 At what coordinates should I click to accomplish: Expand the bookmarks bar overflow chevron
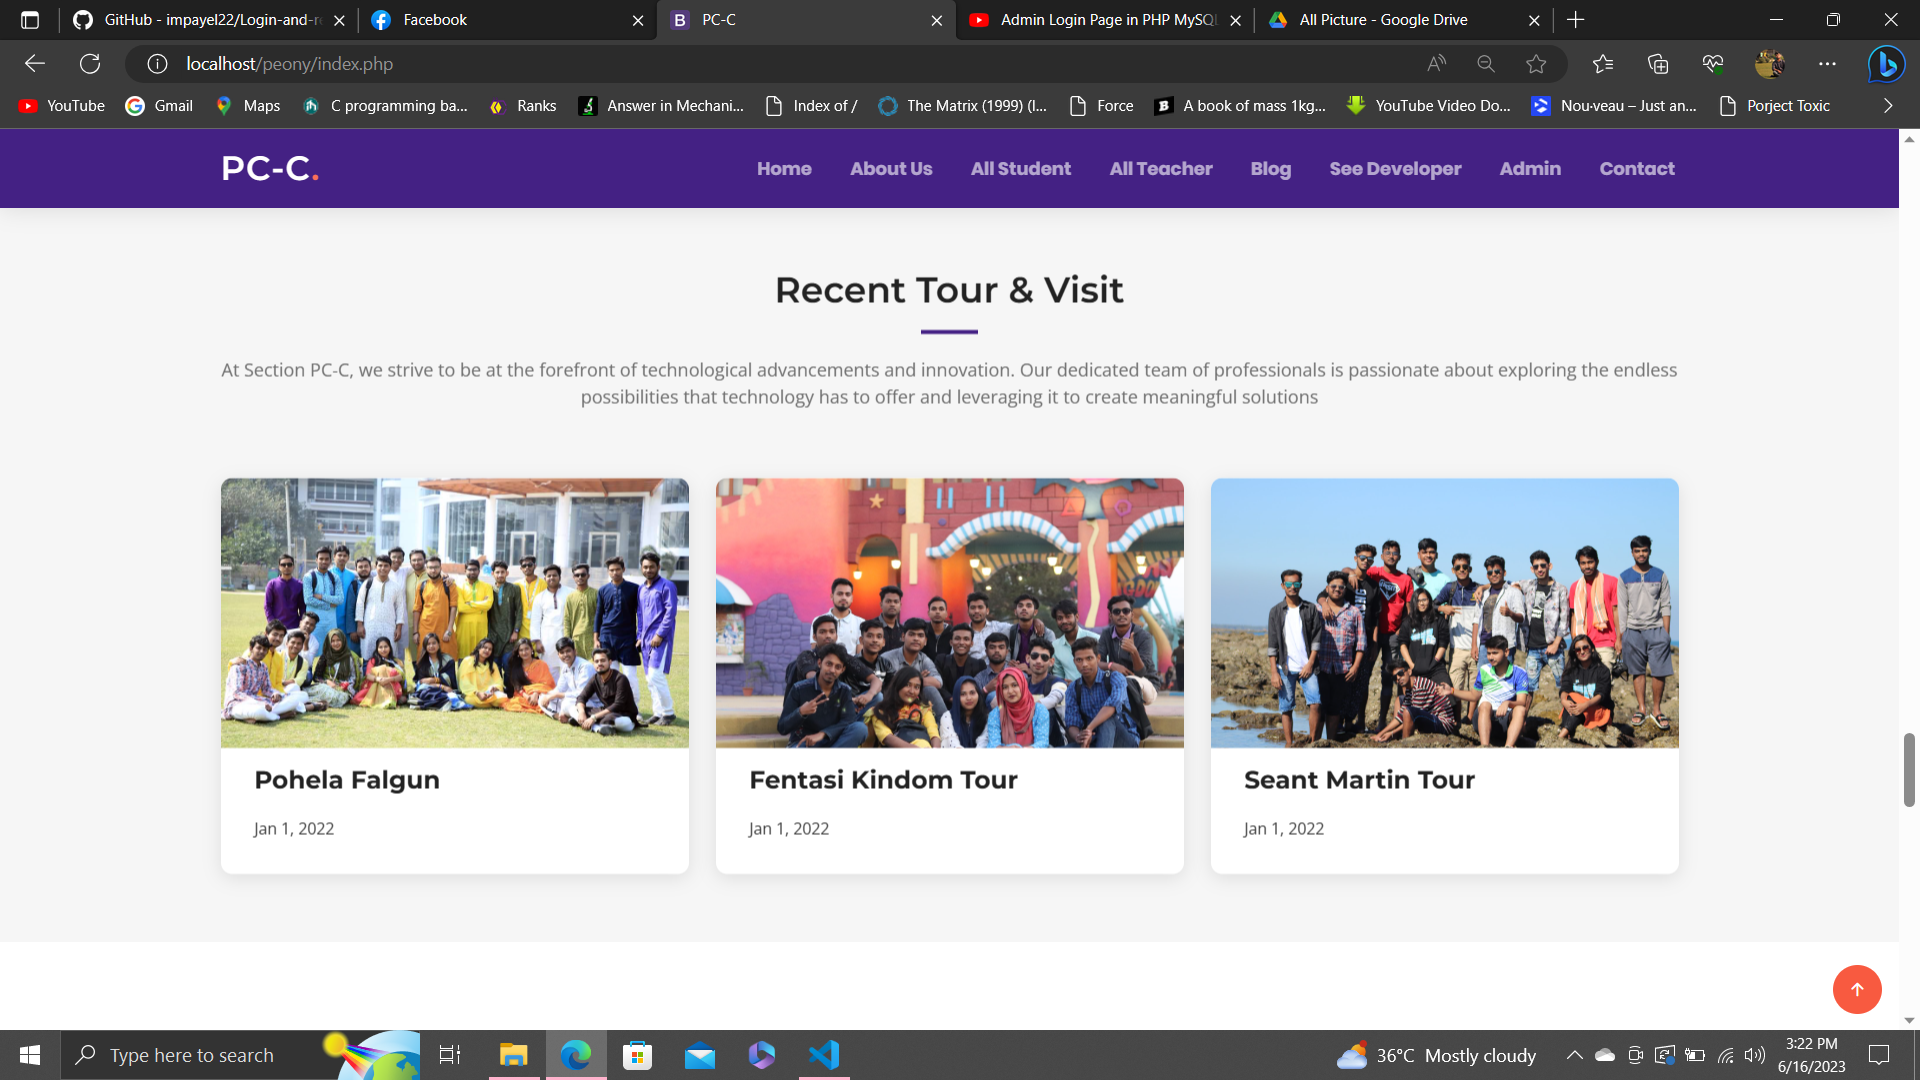(x=1888, y=106)
